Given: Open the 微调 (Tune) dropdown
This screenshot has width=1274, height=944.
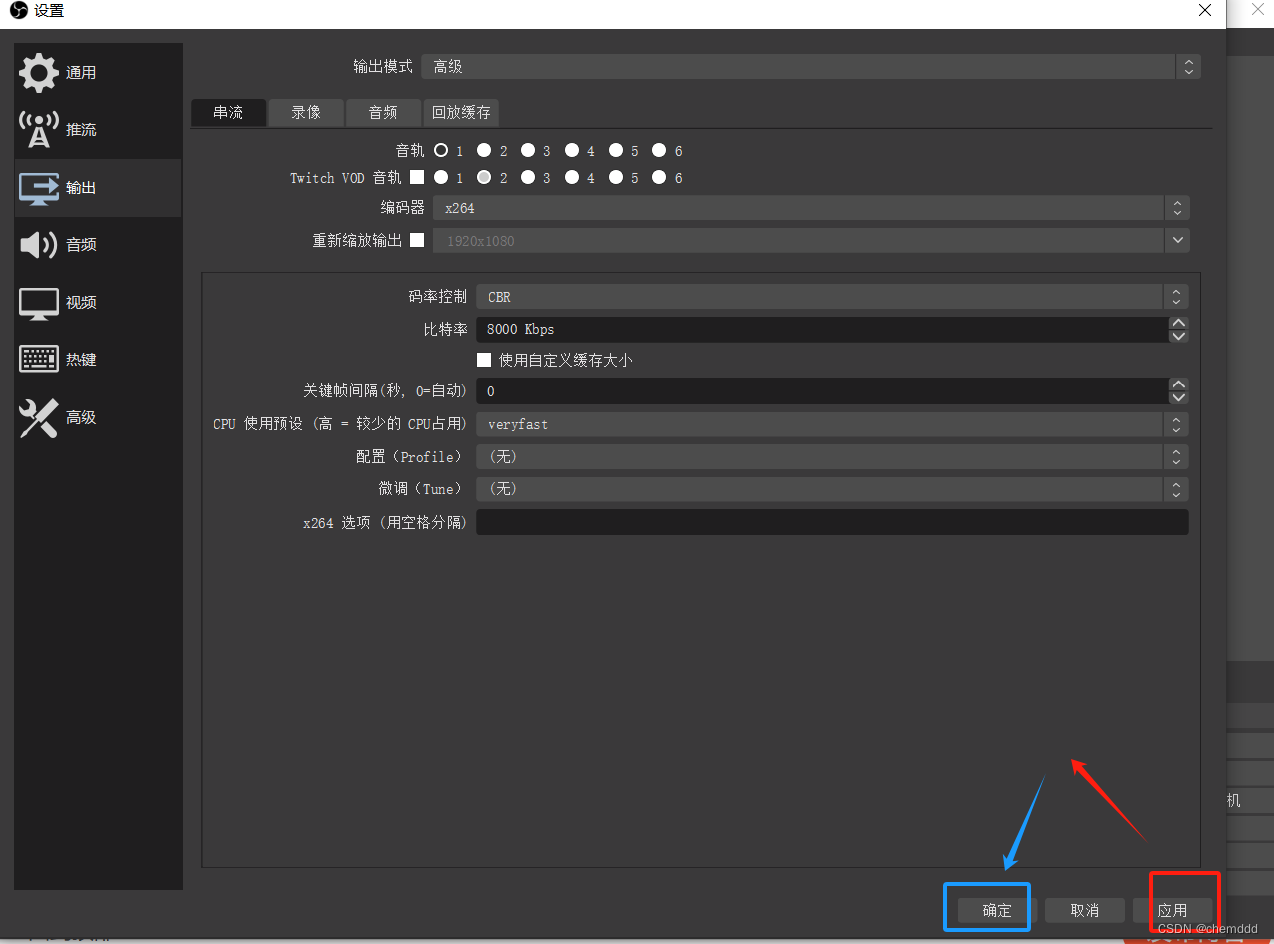Looking at the screenshot, I should pos(832,489).
